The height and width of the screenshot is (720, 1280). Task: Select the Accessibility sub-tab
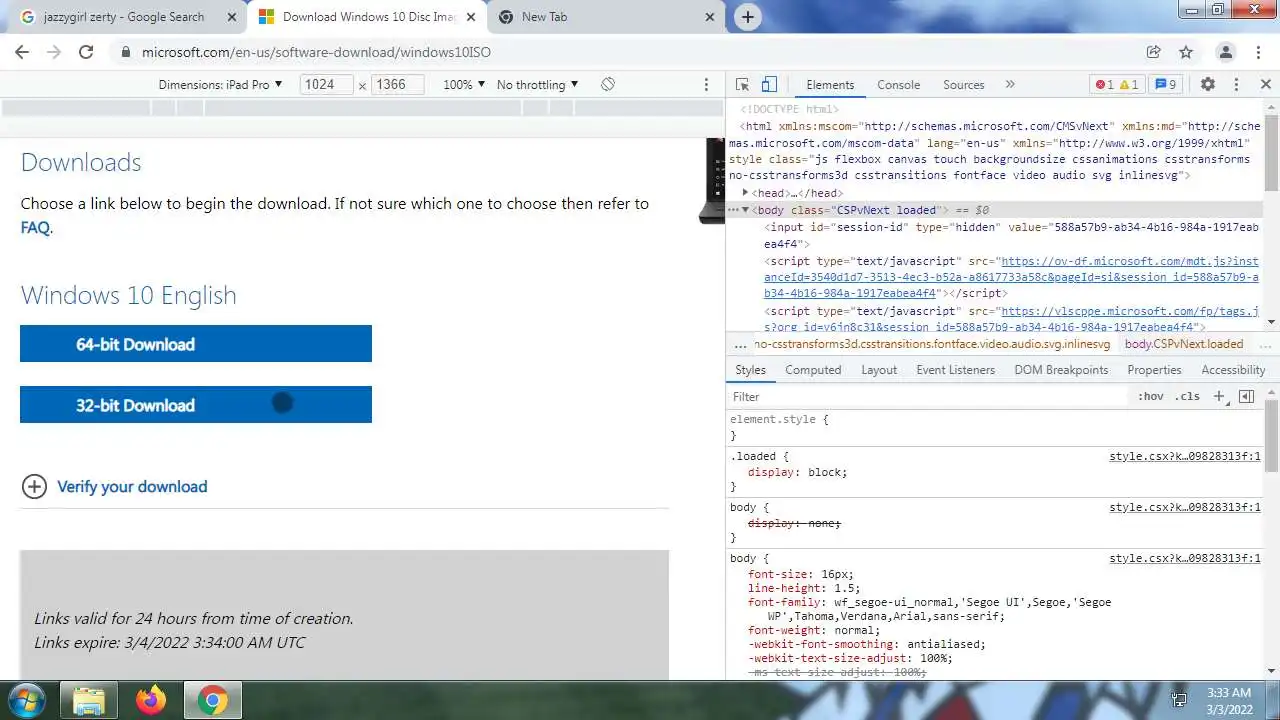[1233, 370]
